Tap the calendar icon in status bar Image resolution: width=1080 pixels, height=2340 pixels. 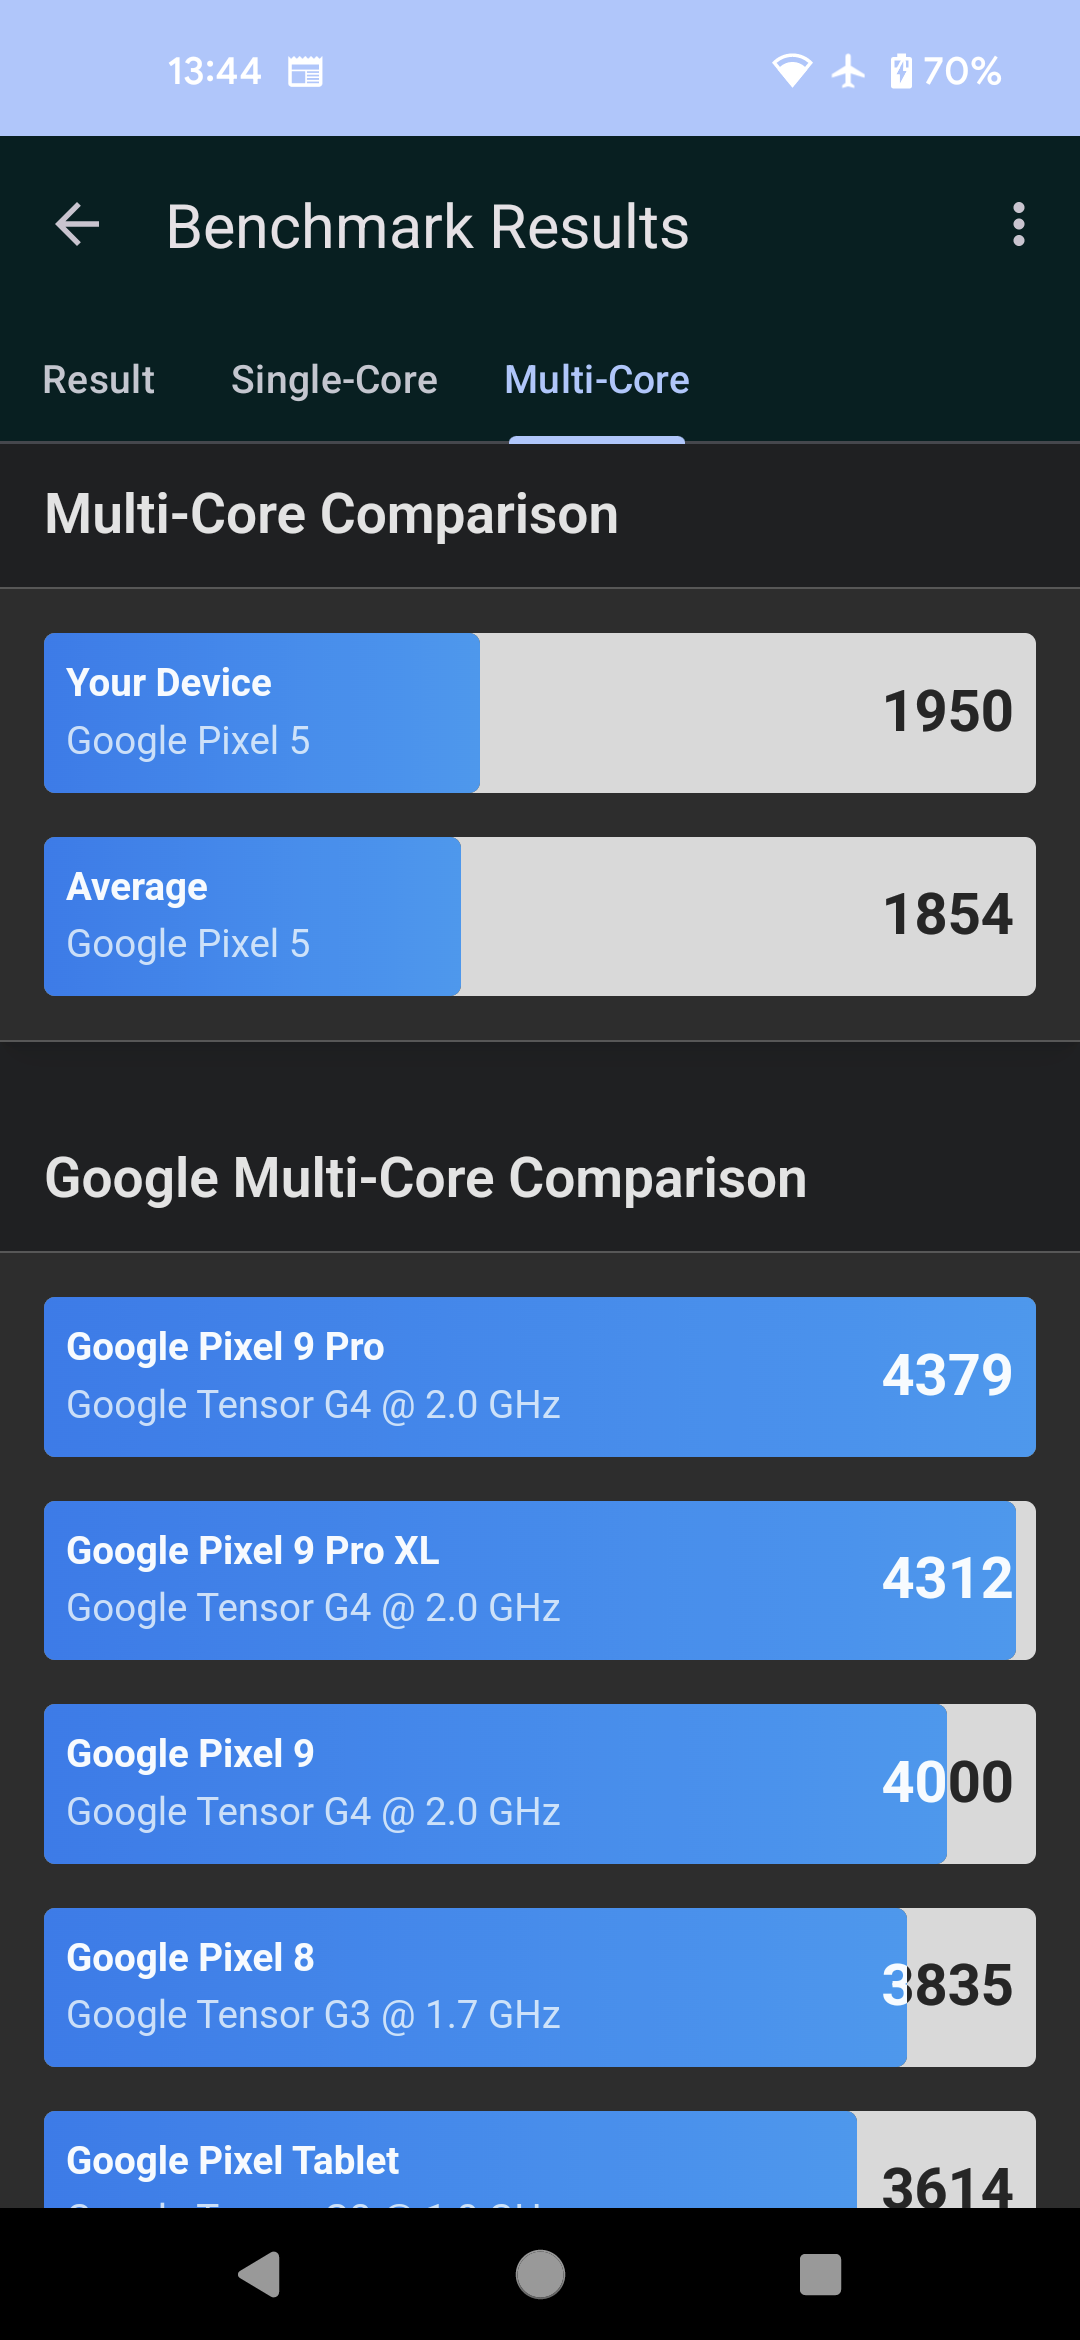(305, 72)
